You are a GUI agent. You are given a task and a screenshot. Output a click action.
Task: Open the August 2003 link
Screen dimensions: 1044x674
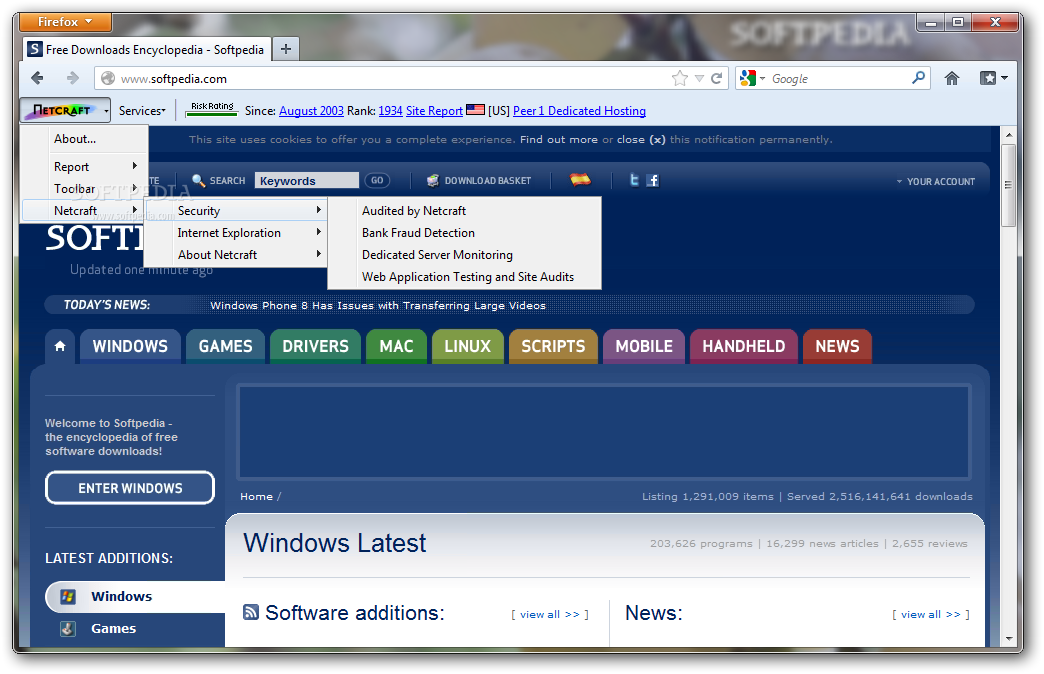pos(311,111)
